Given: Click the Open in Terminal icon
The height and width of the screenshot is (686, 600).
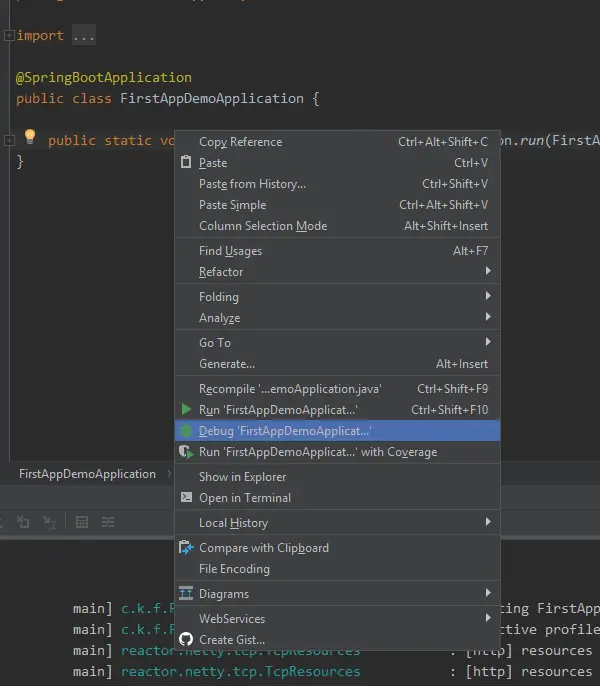Looking at the screenshot, I should pos(186,497).
